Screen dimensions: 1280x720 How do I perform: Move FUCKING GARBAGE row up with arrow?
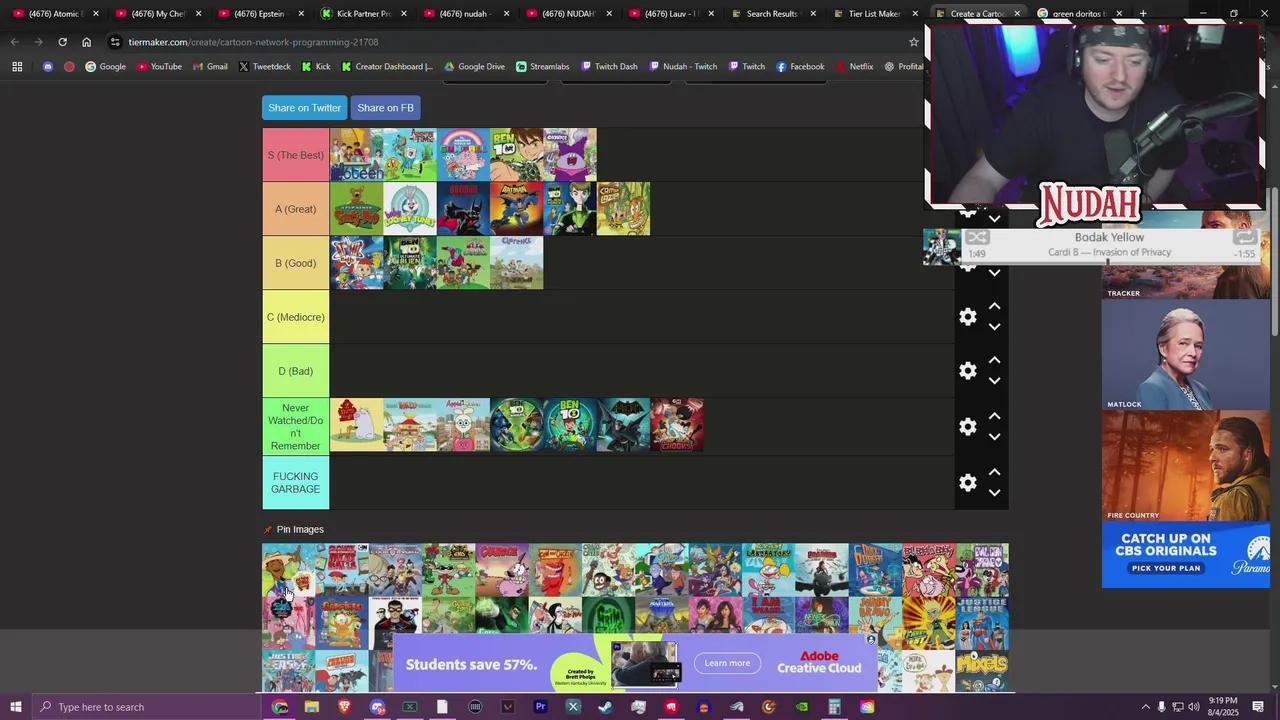(994, 472)
